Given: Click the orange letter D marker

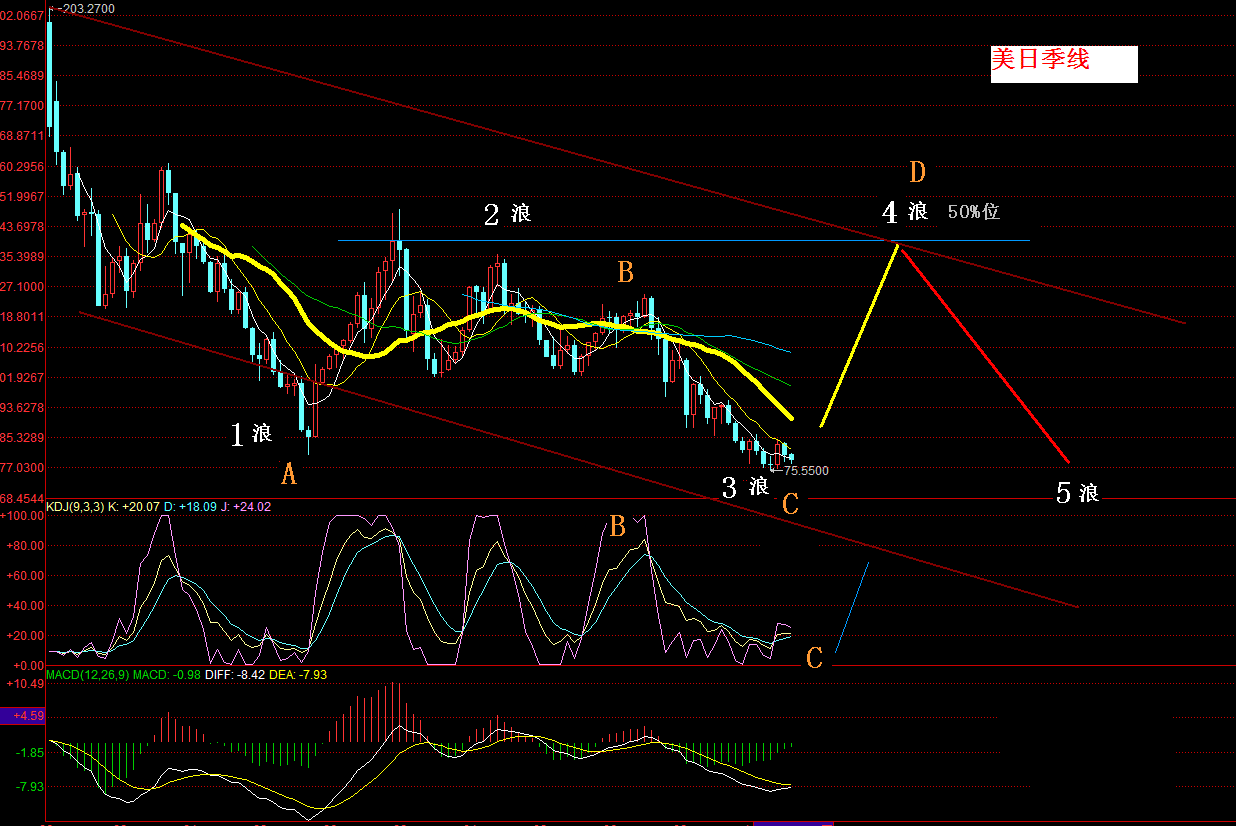Looking at the screenshot, I should 918,172.
